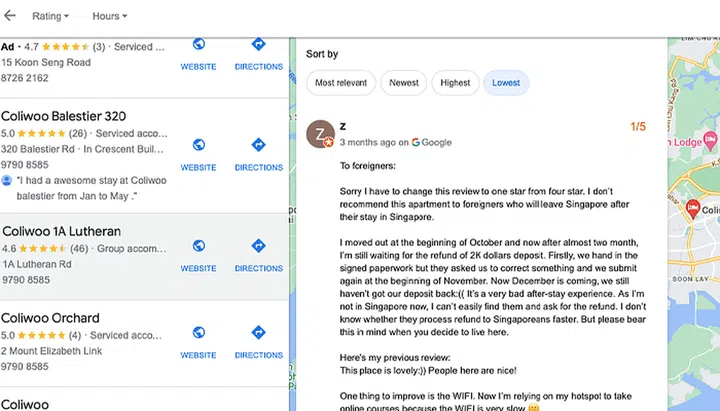Click the back arrow icon
The image size is (720, 411).
(x=10, y=16)
